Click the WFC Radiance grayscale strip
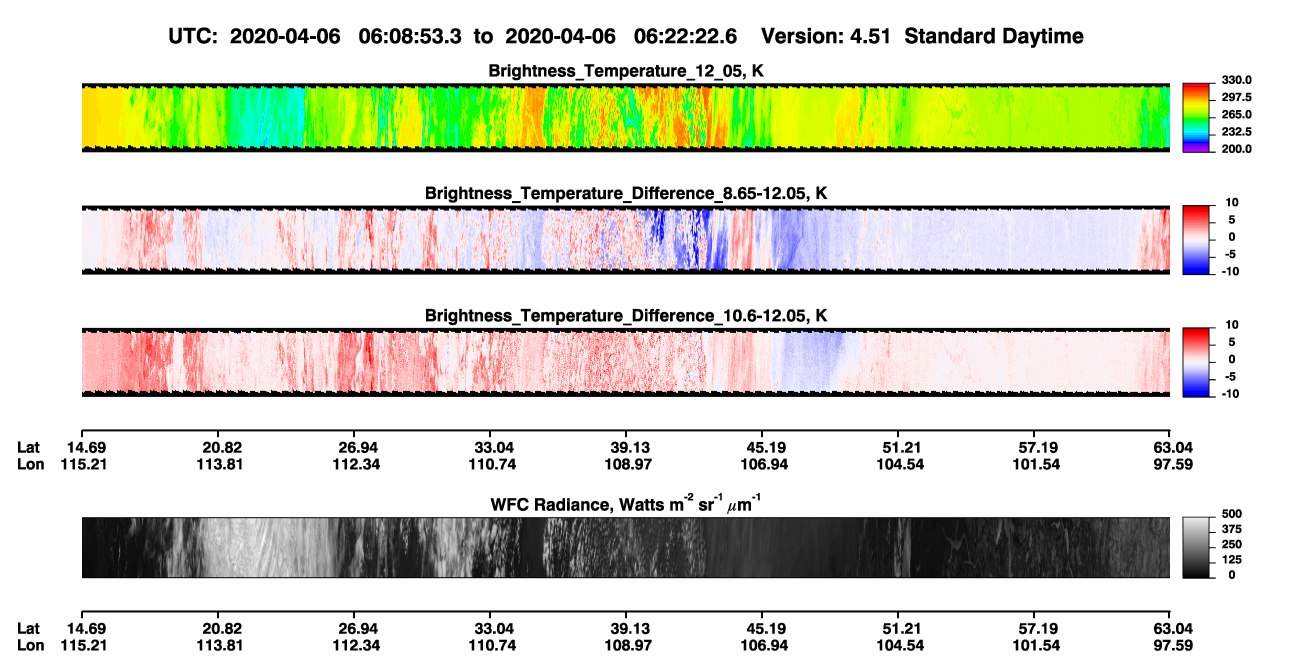This screenshot has height=667, width=1300. [x=625, y=547]
